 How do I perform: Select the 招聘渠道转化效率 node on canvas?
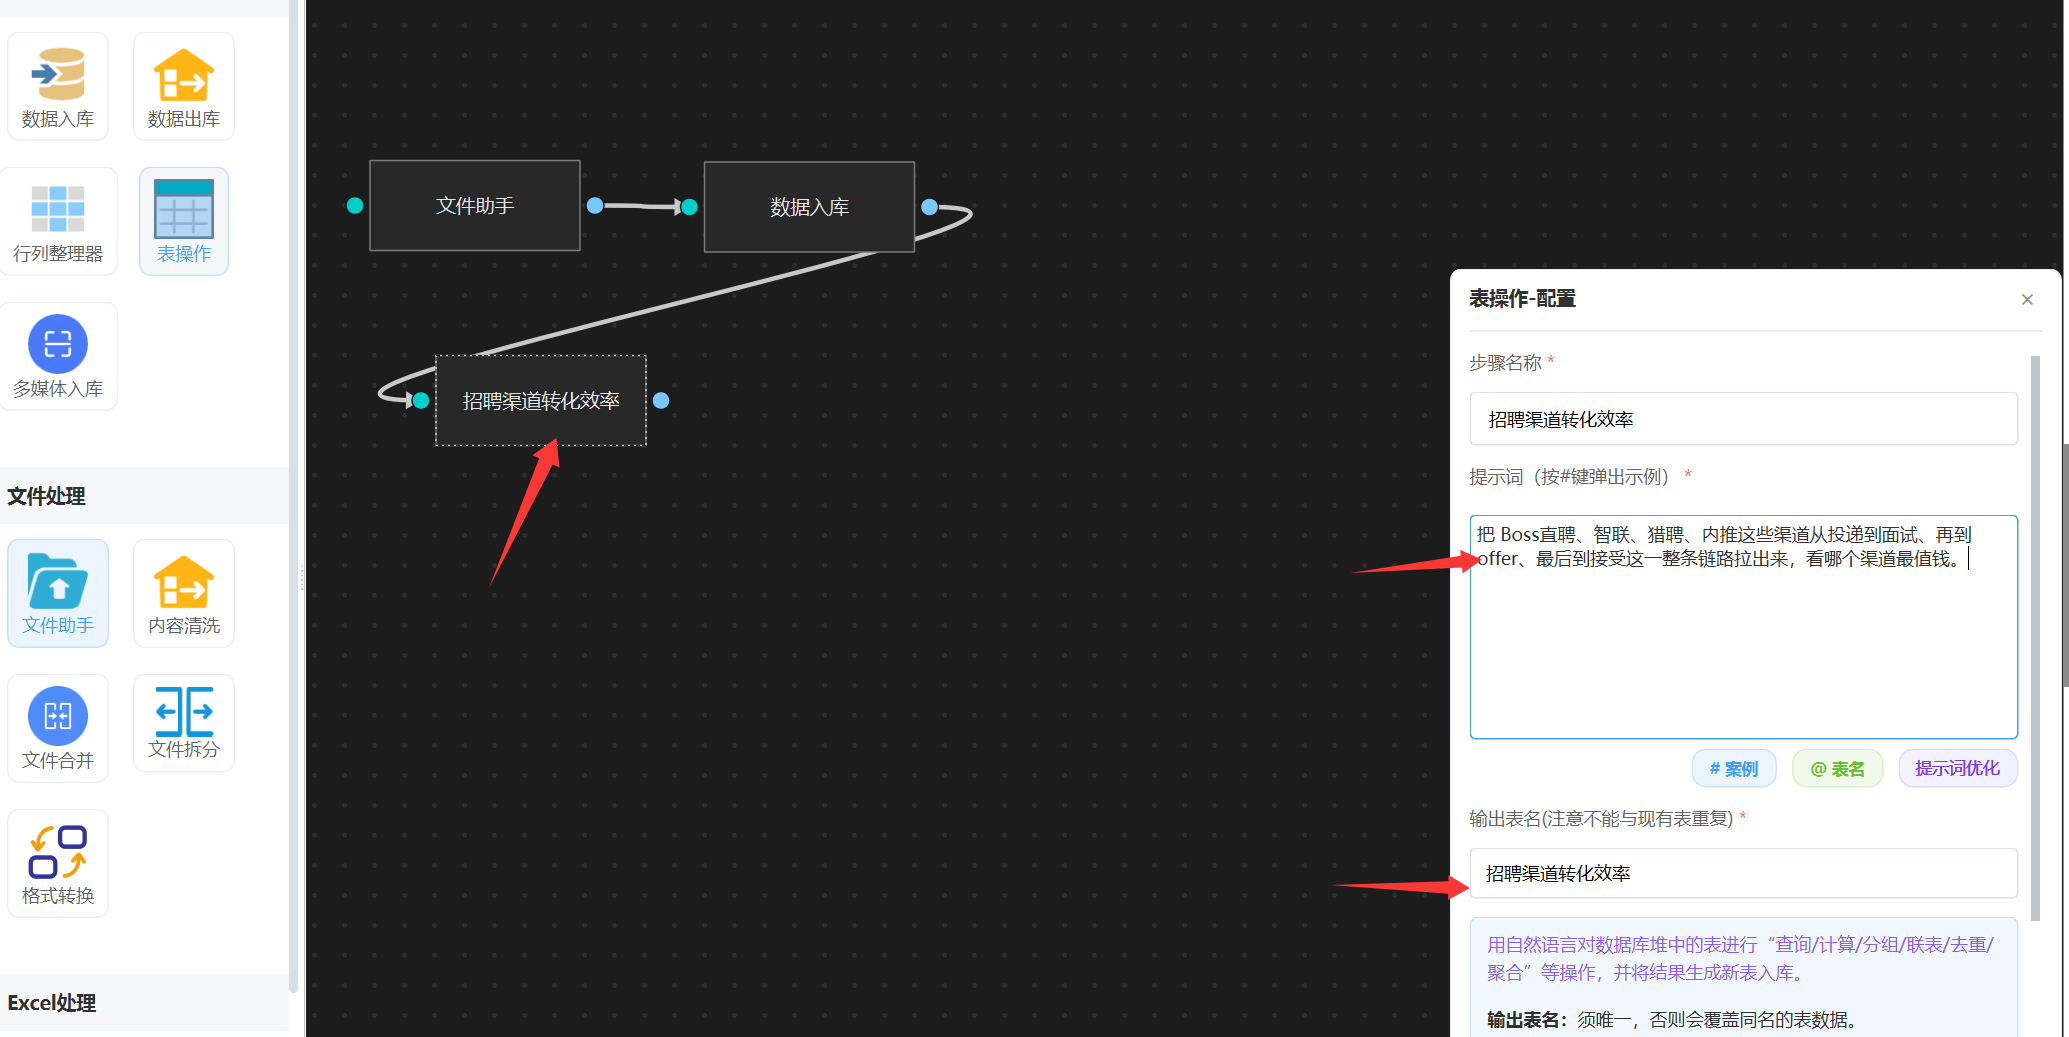tap(541, 401)
